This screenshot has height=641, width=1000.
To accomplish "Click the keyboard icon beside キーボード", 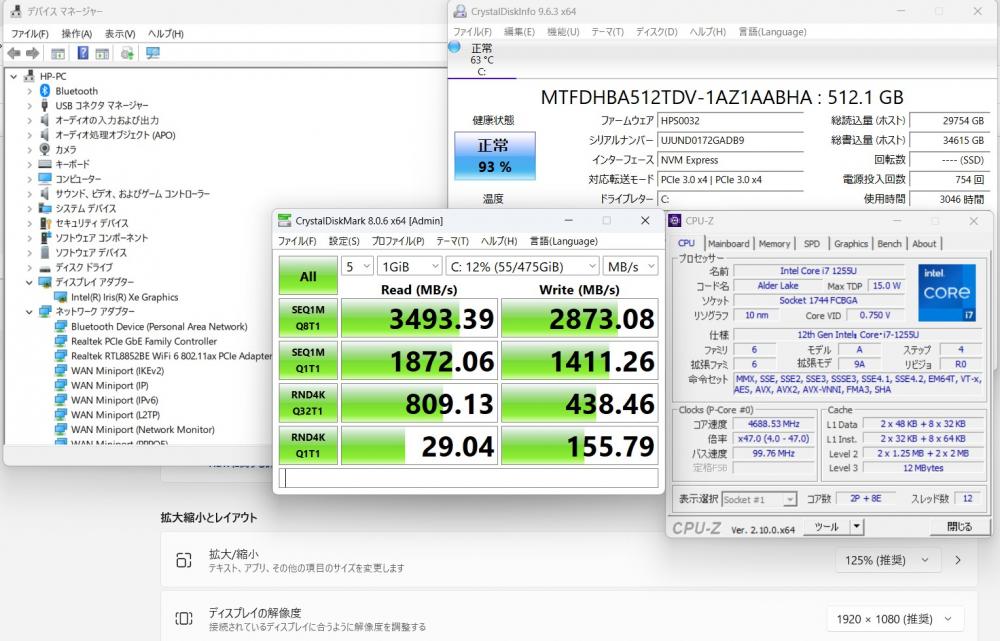I will tap(45, 164).
